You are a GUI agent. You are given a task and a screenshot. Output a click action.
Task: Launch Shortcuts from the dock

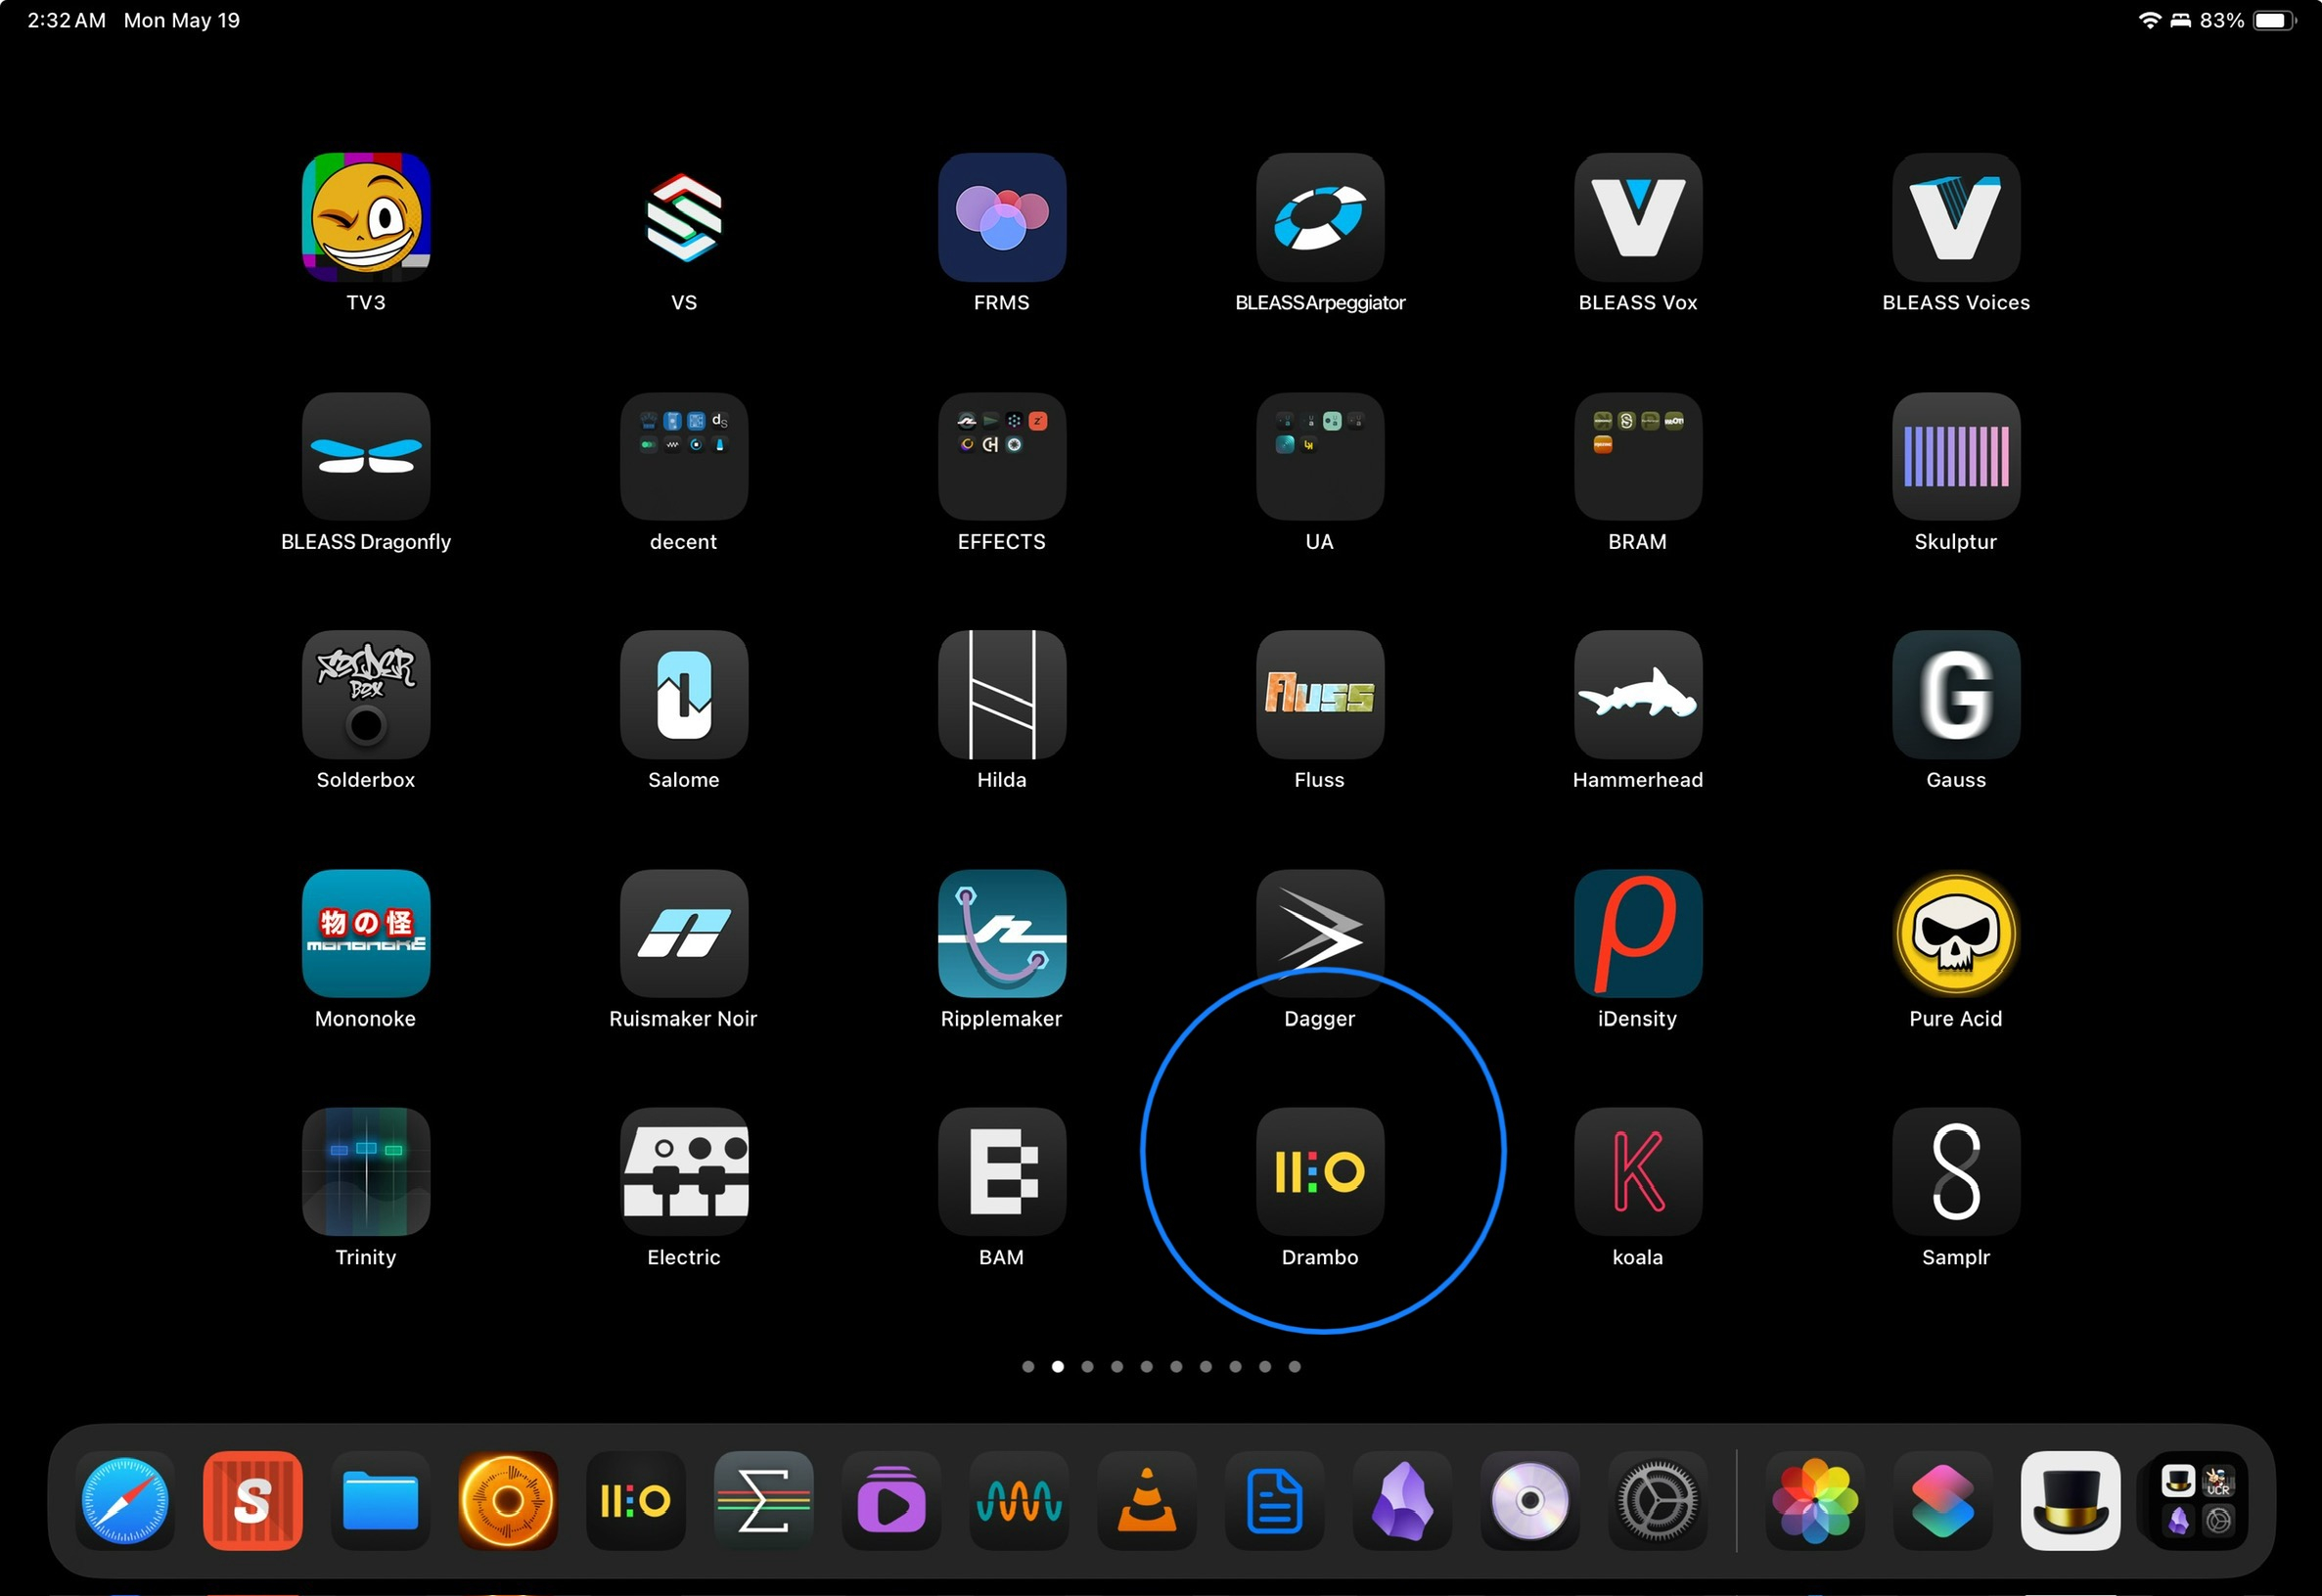pyautogui.click(x=1943, y=1500)
